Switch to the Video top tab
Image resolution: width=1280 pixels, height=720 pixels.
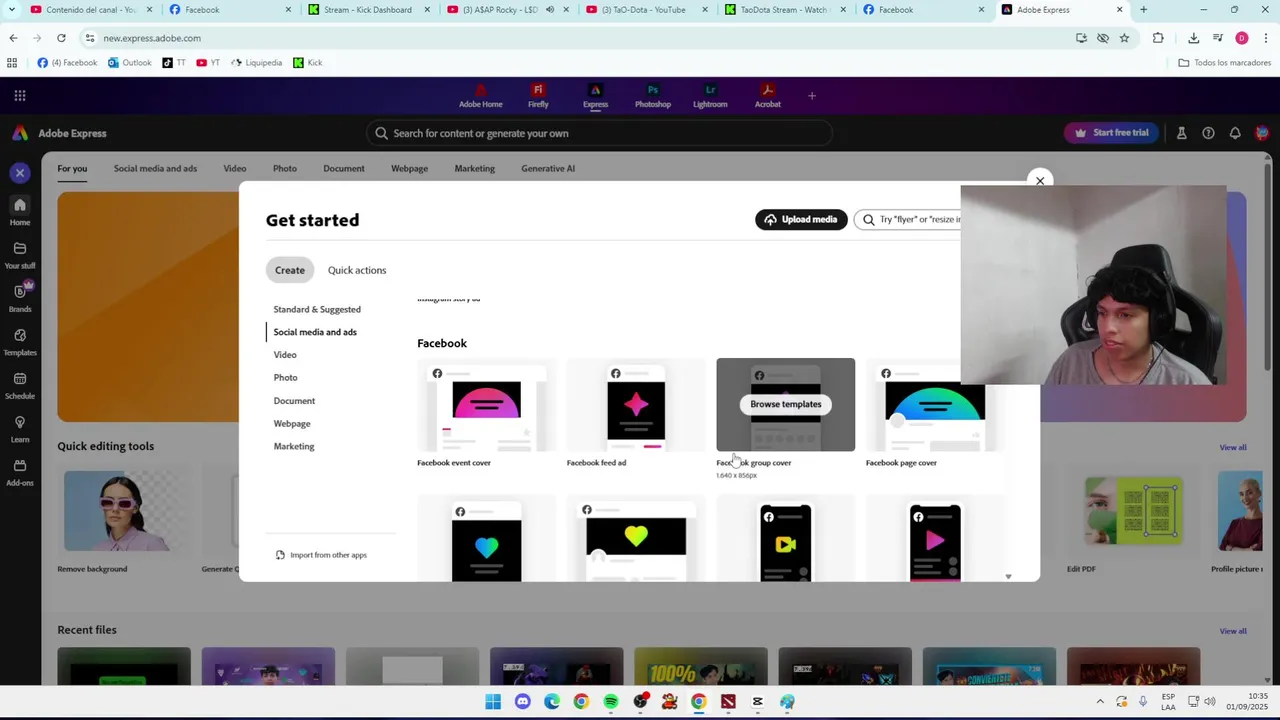235,168
